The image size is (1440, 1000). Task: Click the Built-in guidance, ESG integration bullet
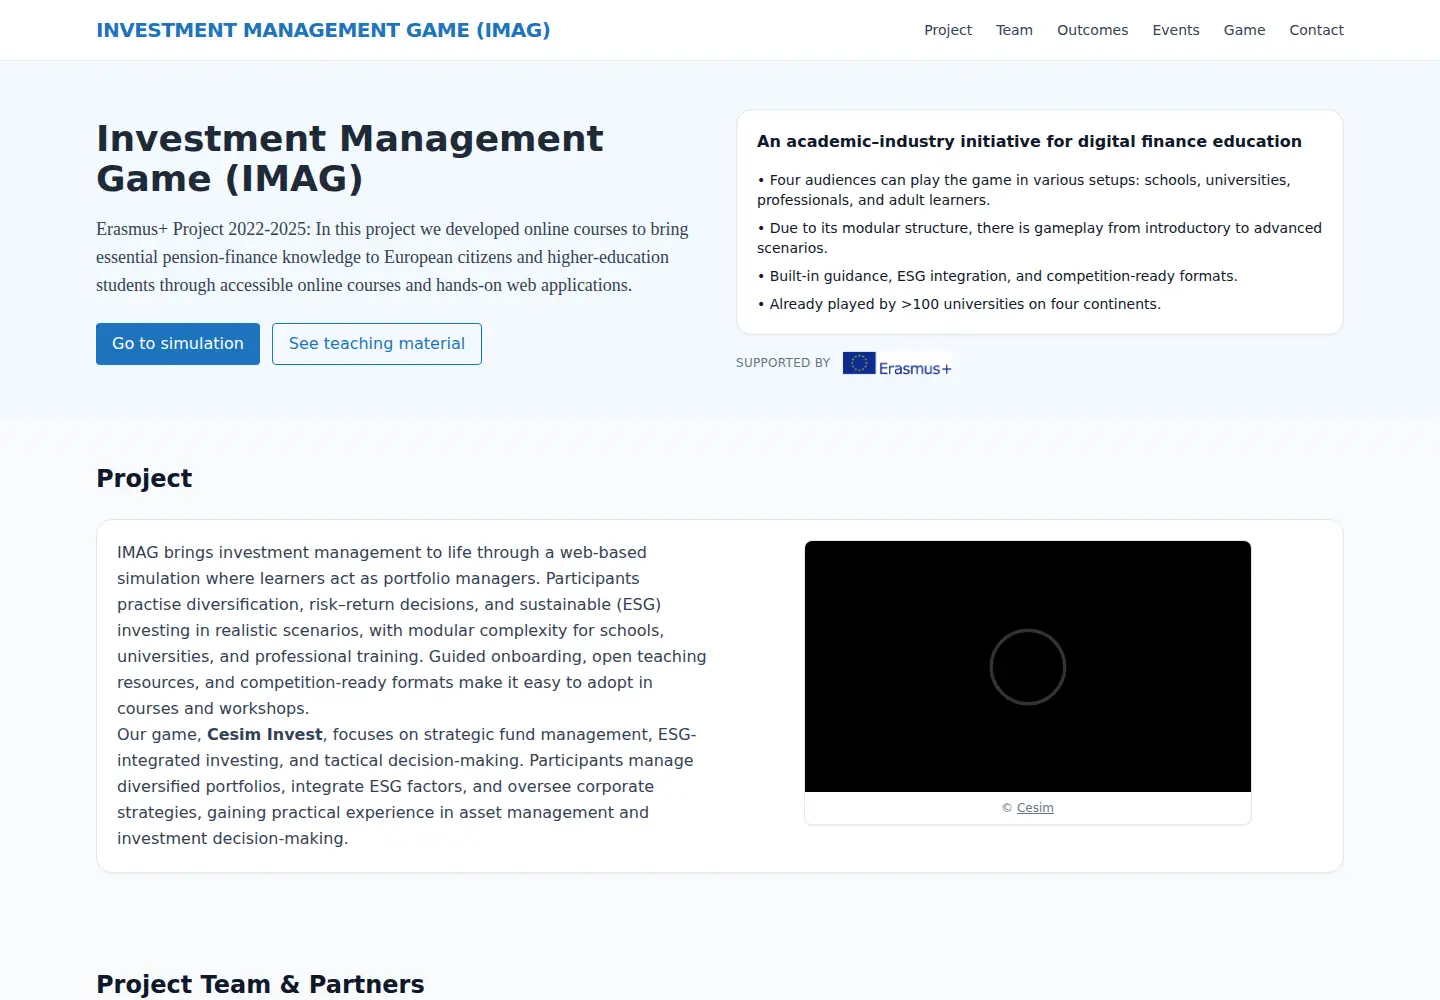point(997,276)
